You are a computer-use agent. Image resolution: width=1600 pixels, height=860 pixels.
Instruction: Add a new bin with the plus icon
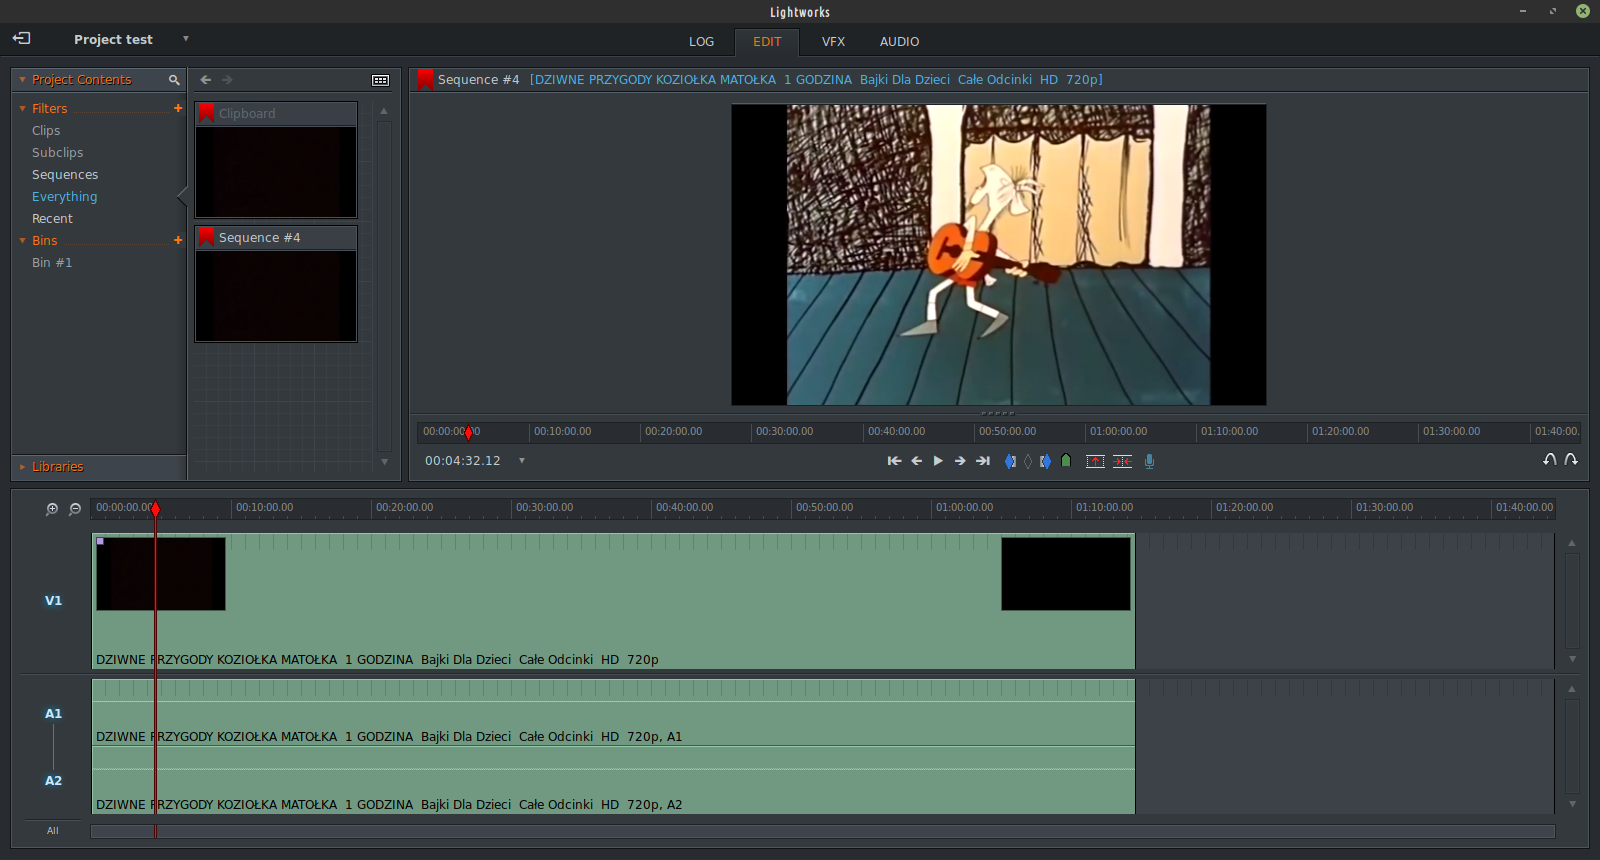[178, 240]
